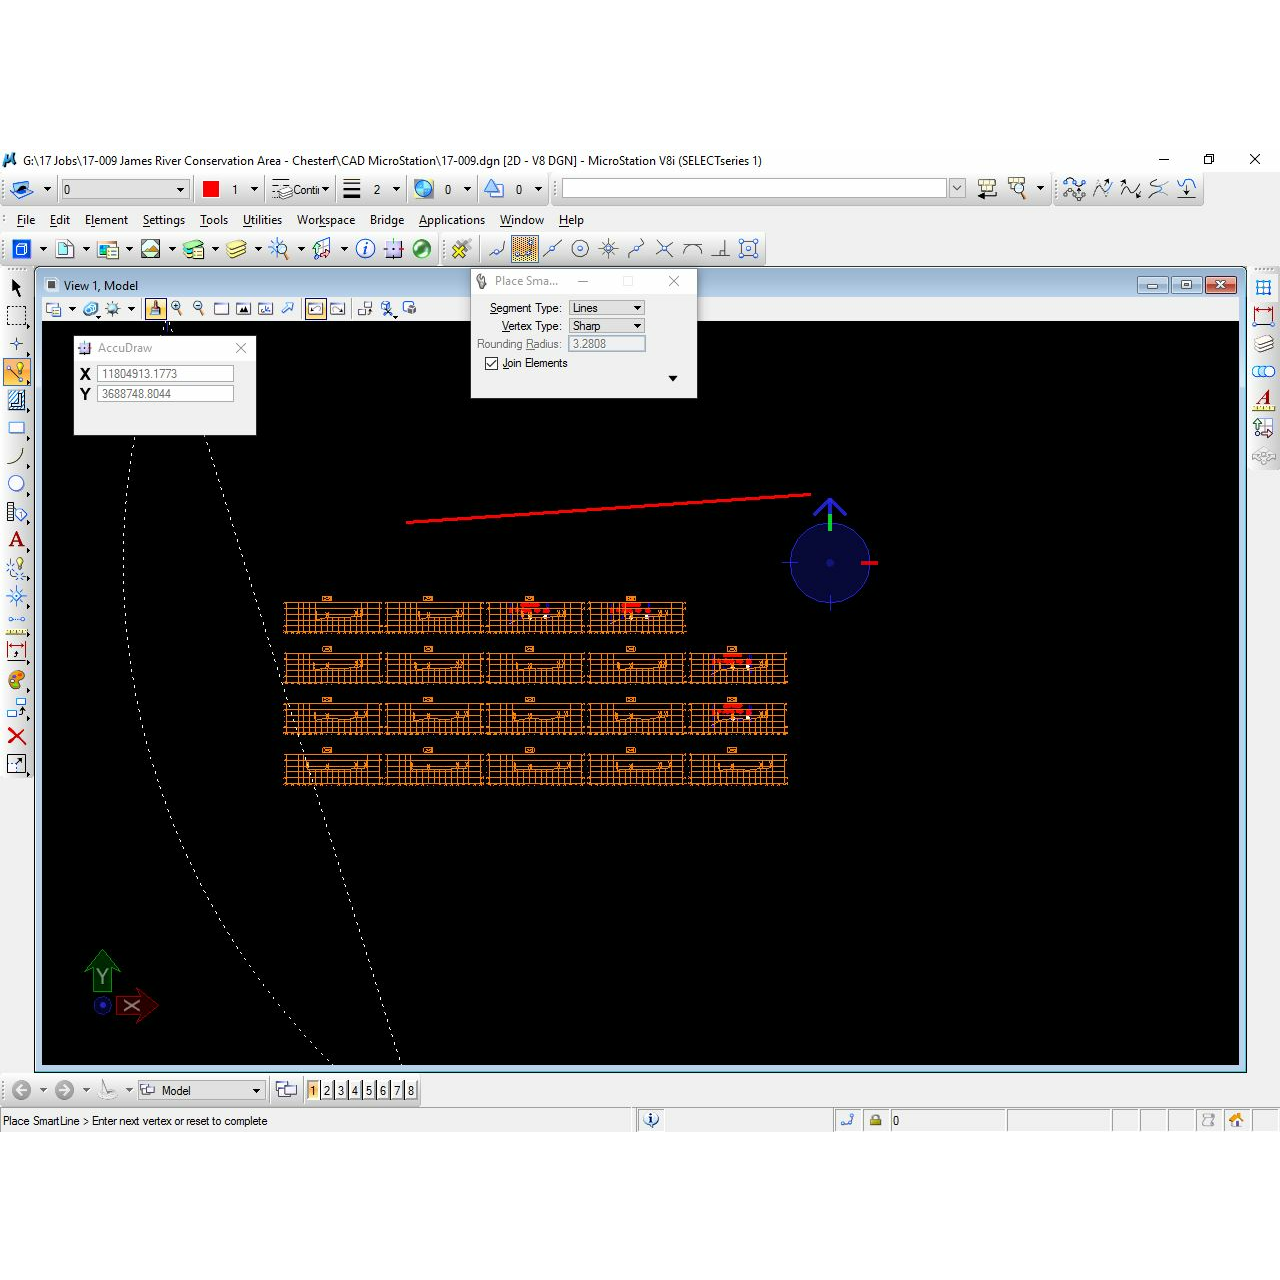Expand the active level dropdown
This screenshot has width=1280, height=1280.
[x=180, y=190]
